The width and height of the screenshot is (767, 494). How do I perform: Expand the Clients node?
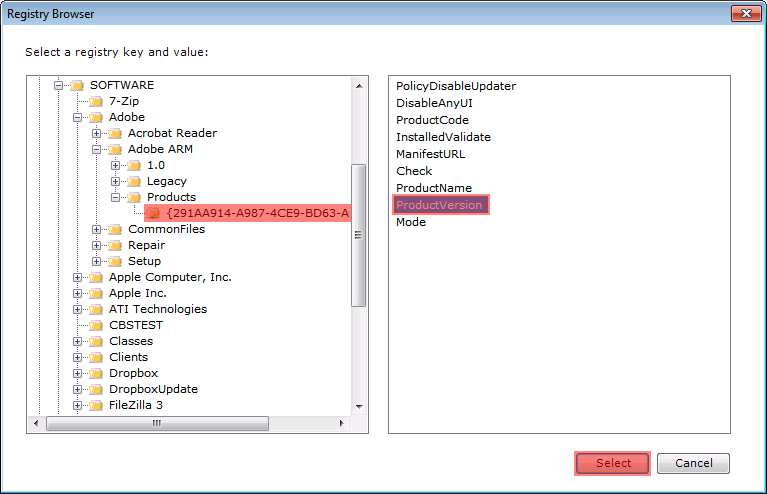point(77,358)
